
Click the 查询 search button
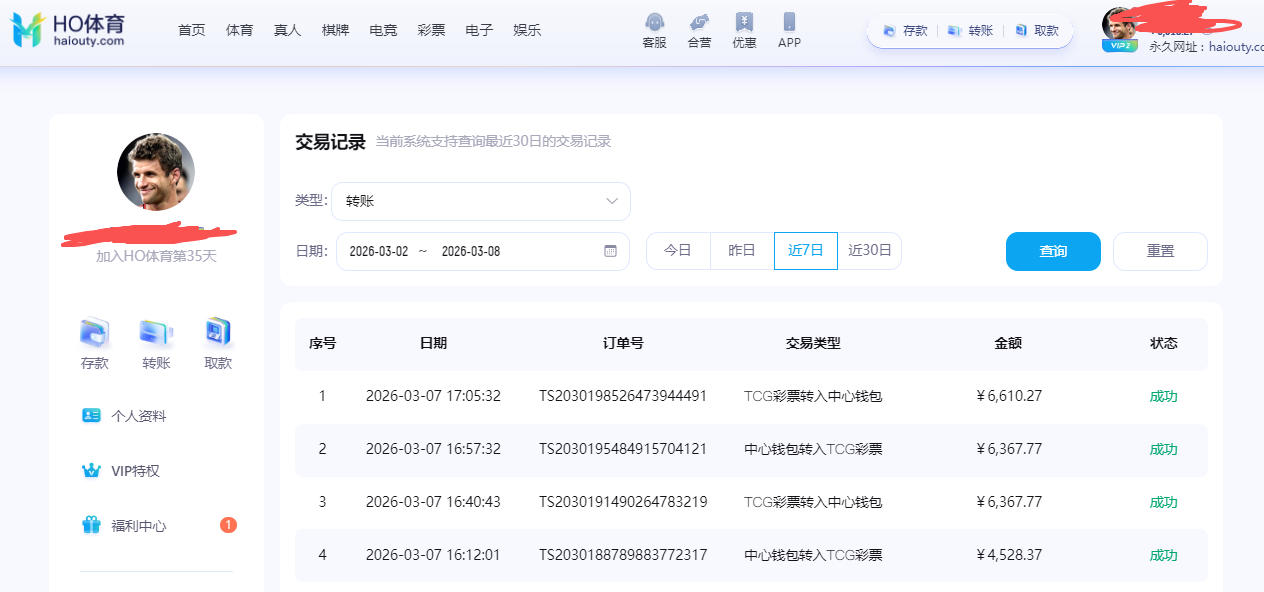(x=1053, y=251)
